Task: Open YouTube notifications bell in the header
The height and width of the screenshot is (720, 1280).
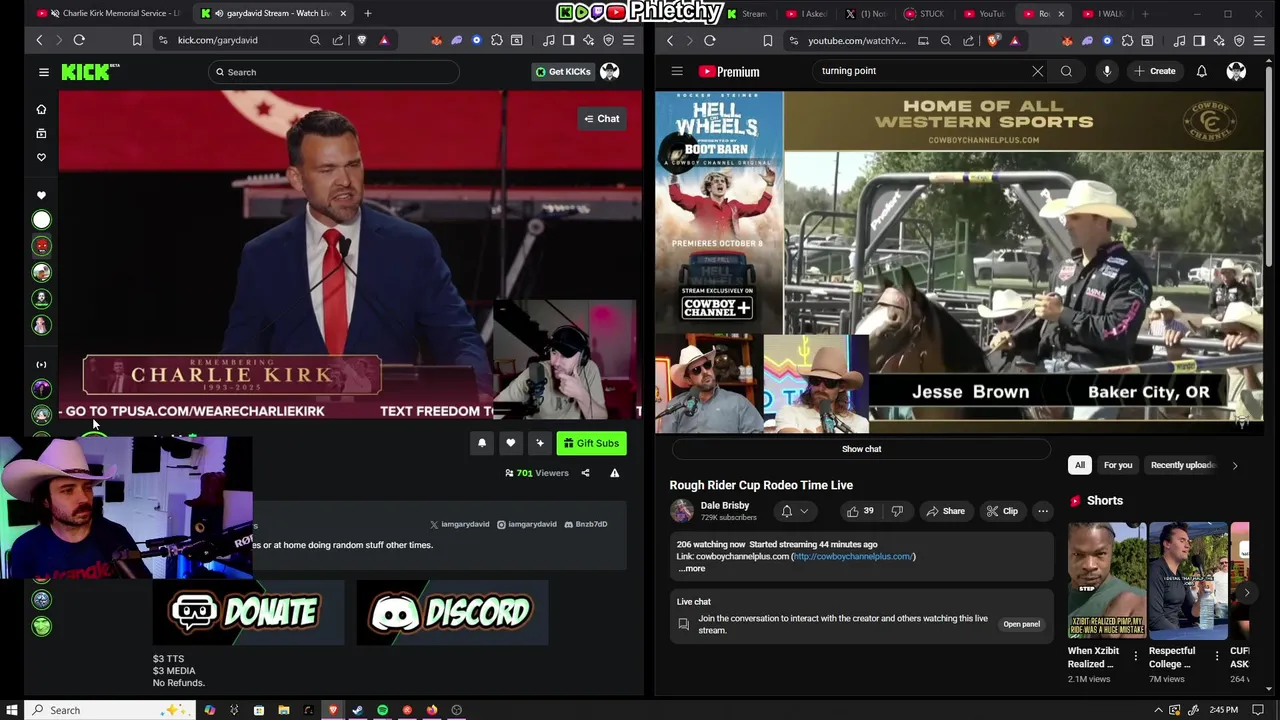Action: coord(1201,71)
